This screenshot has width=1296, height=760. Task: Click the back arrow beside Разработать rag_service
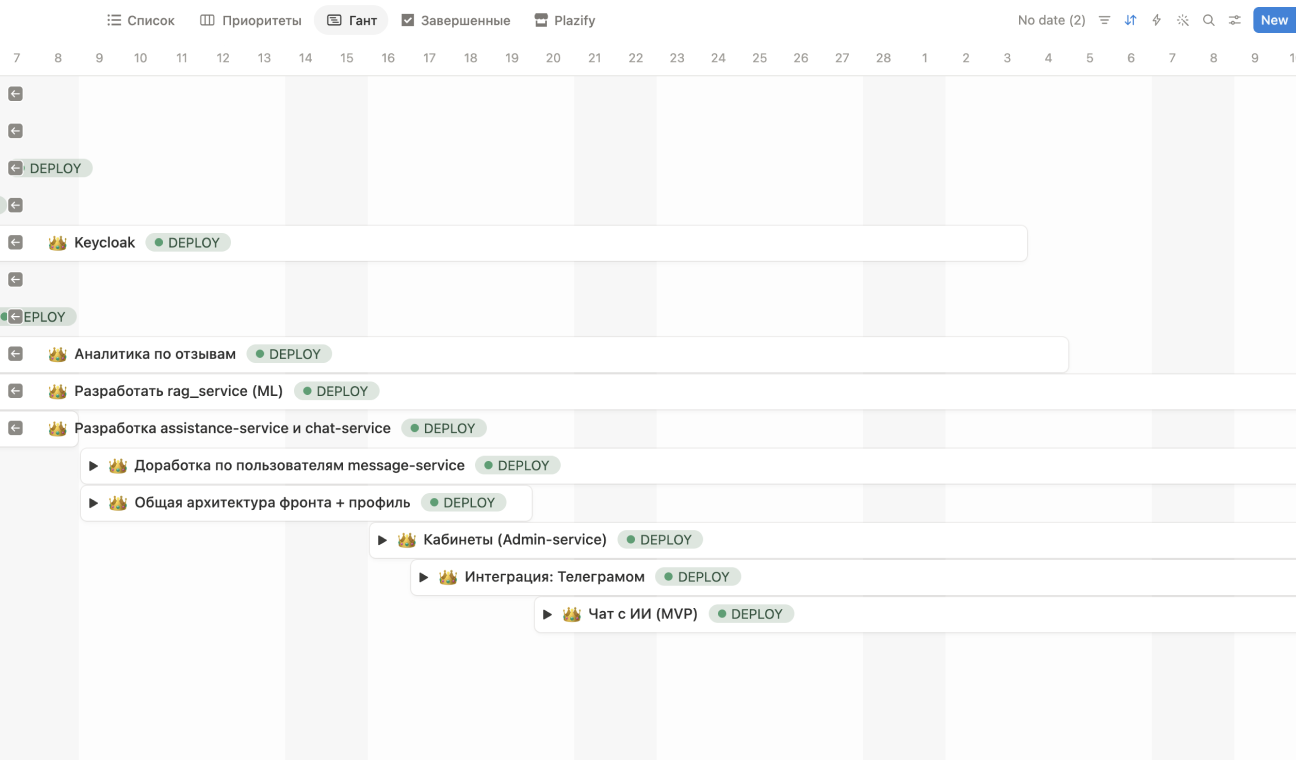pos(15,391)
